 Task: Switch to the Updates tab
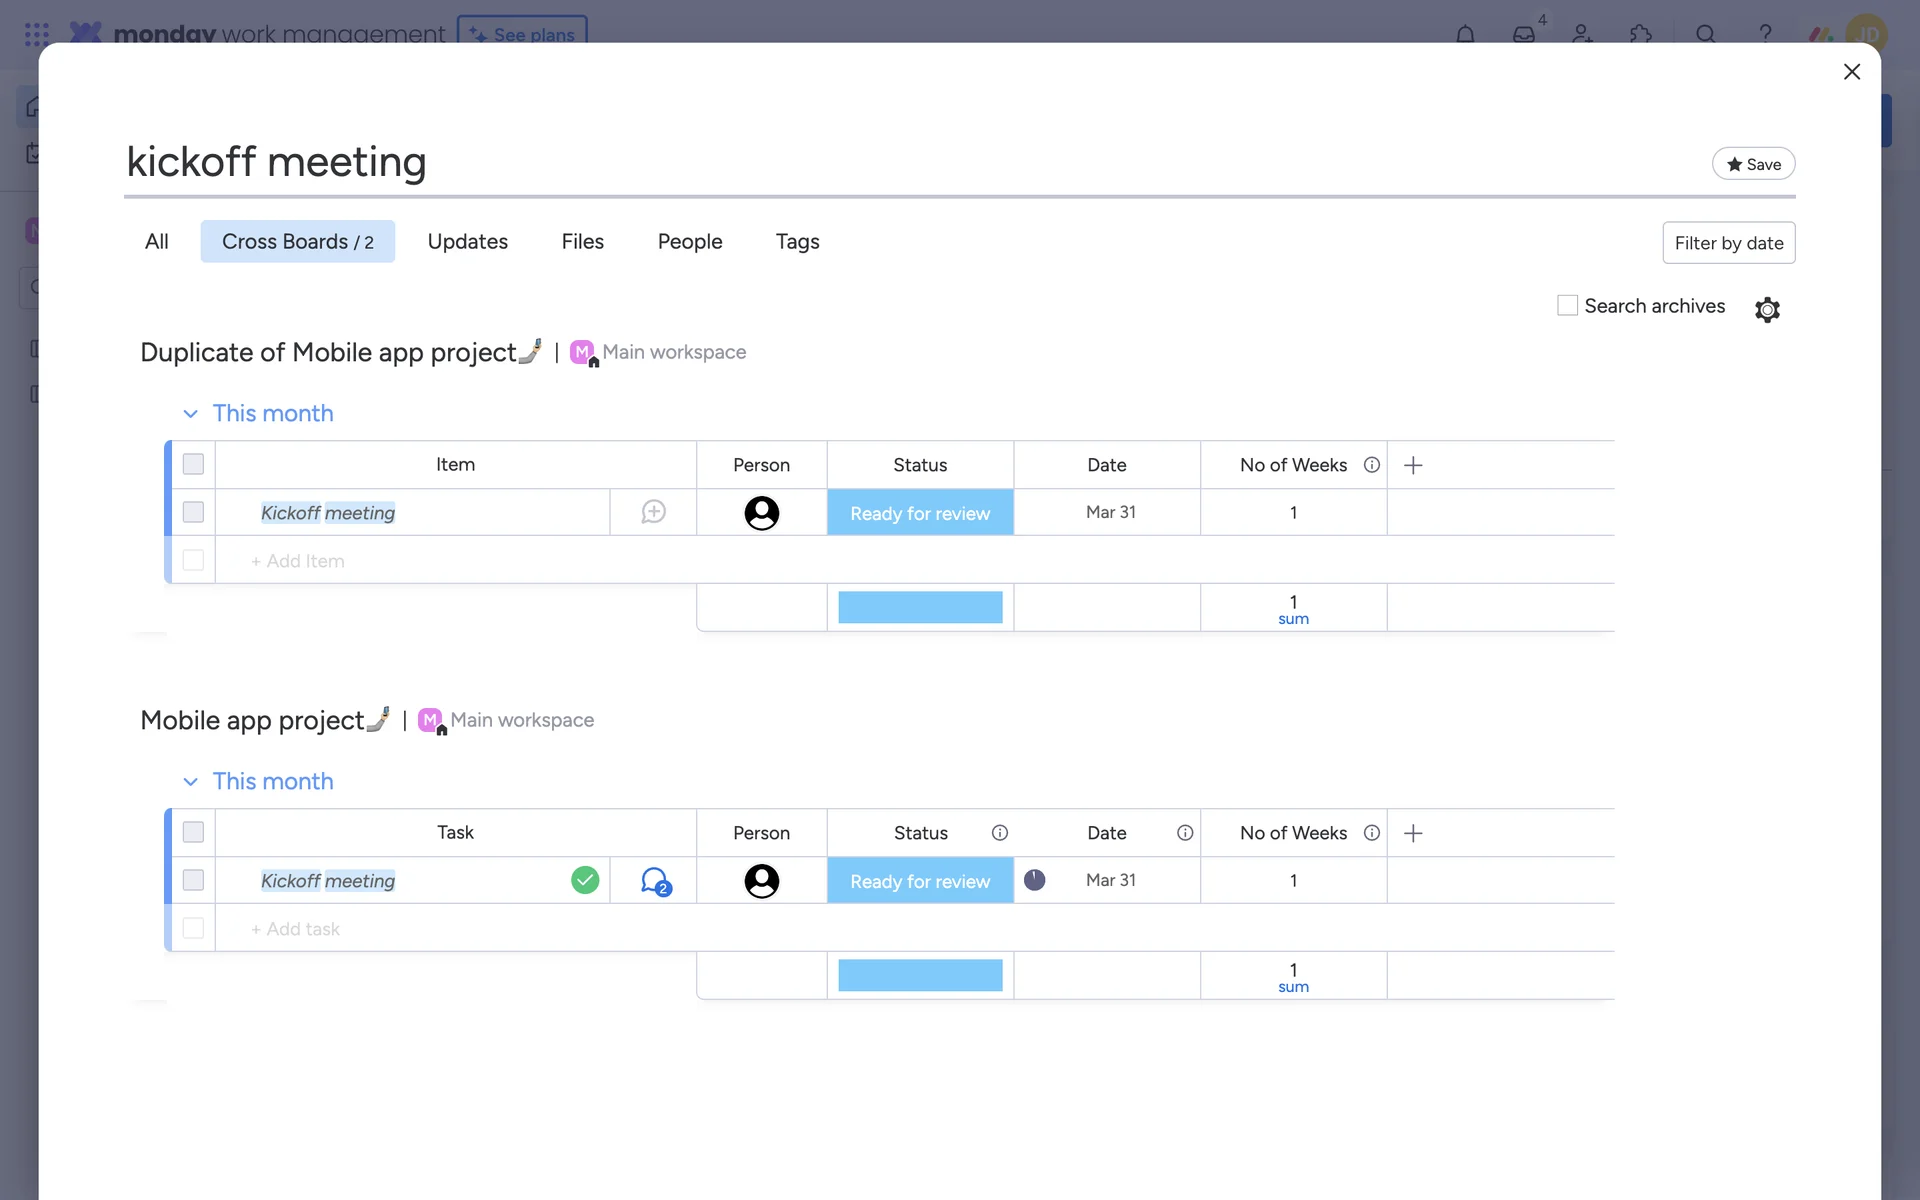click(467, 242)
